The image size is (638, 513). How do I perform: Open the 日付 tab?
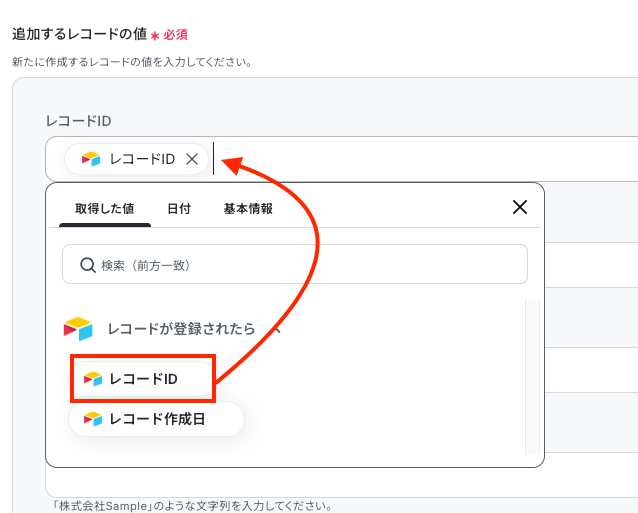point(179,209)
